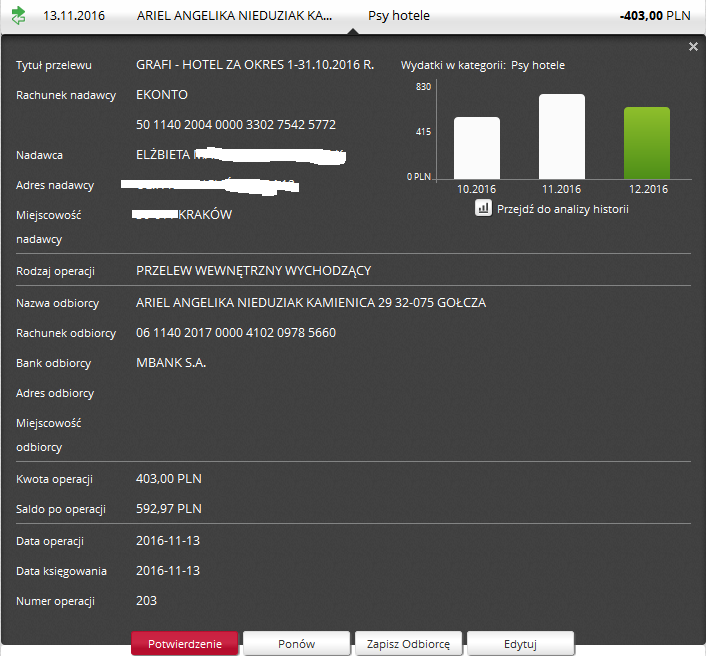Select the 11.2016 bar in the chart
Viewport: 706px width, 656px height.
[561, 137]
